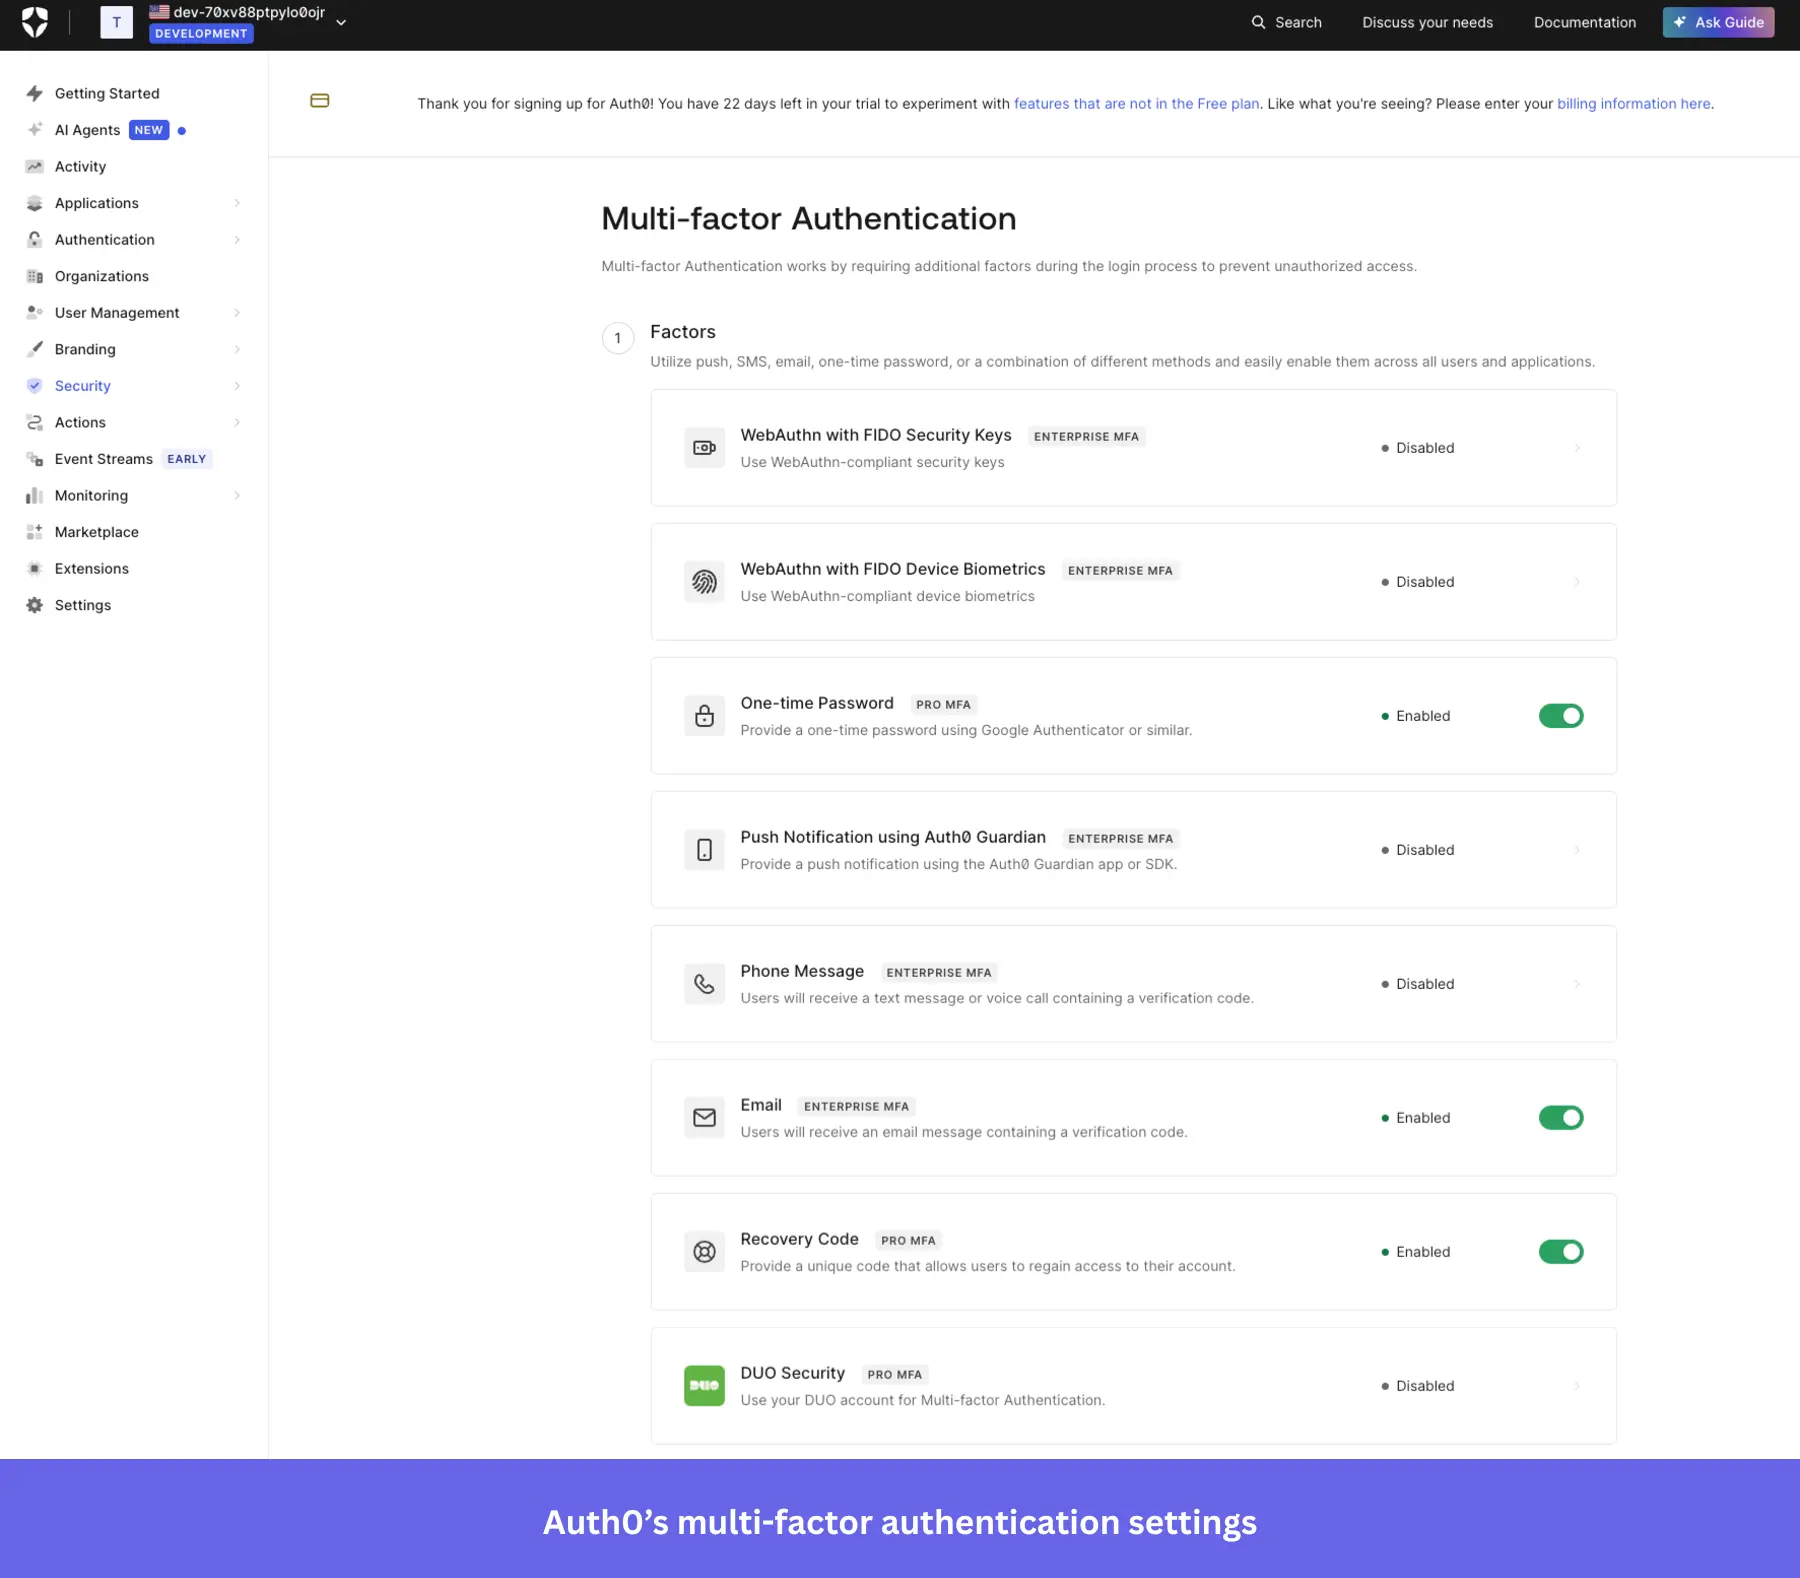Click the Ask Guide button
Viewport: 1800px width, 1578px height.
pyautogui.click(x=1718, y=22)
